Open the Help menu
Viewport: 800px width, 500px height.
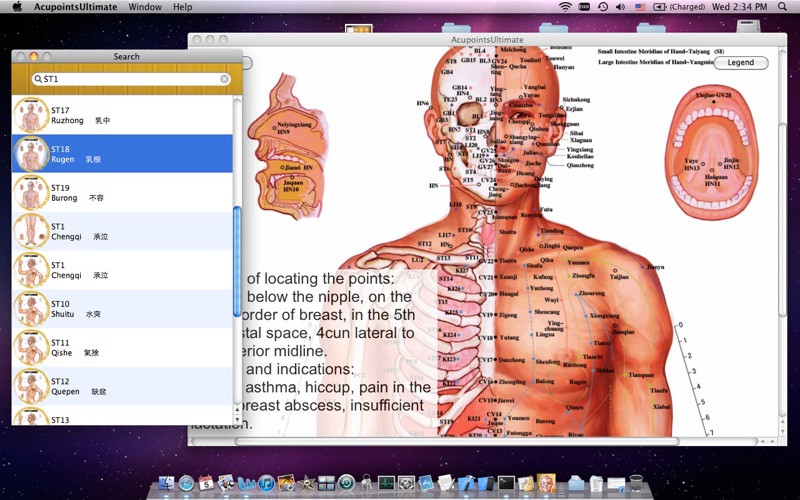pos(182,7)
